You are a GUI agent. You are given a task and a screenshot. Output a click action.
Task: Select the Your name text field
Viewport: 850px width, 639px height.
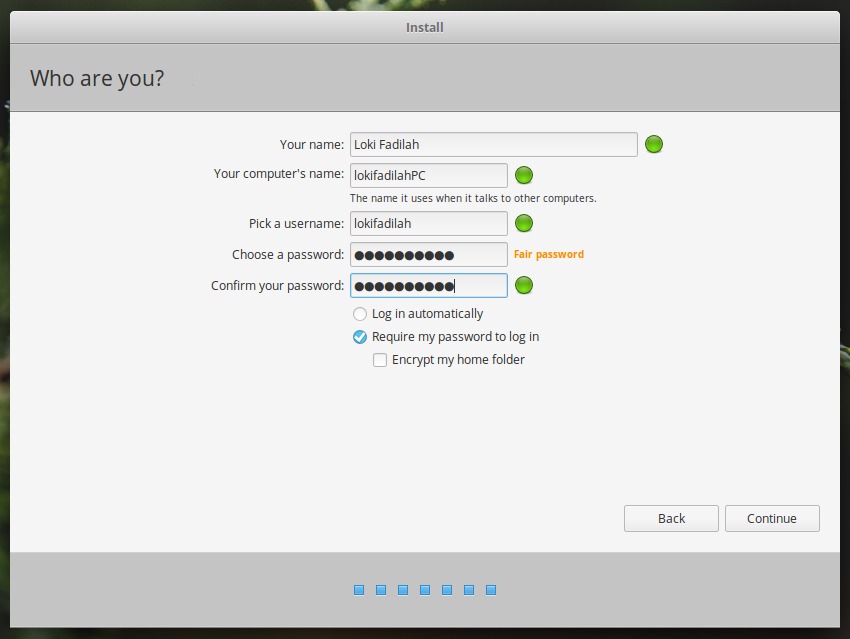(492, 144)
